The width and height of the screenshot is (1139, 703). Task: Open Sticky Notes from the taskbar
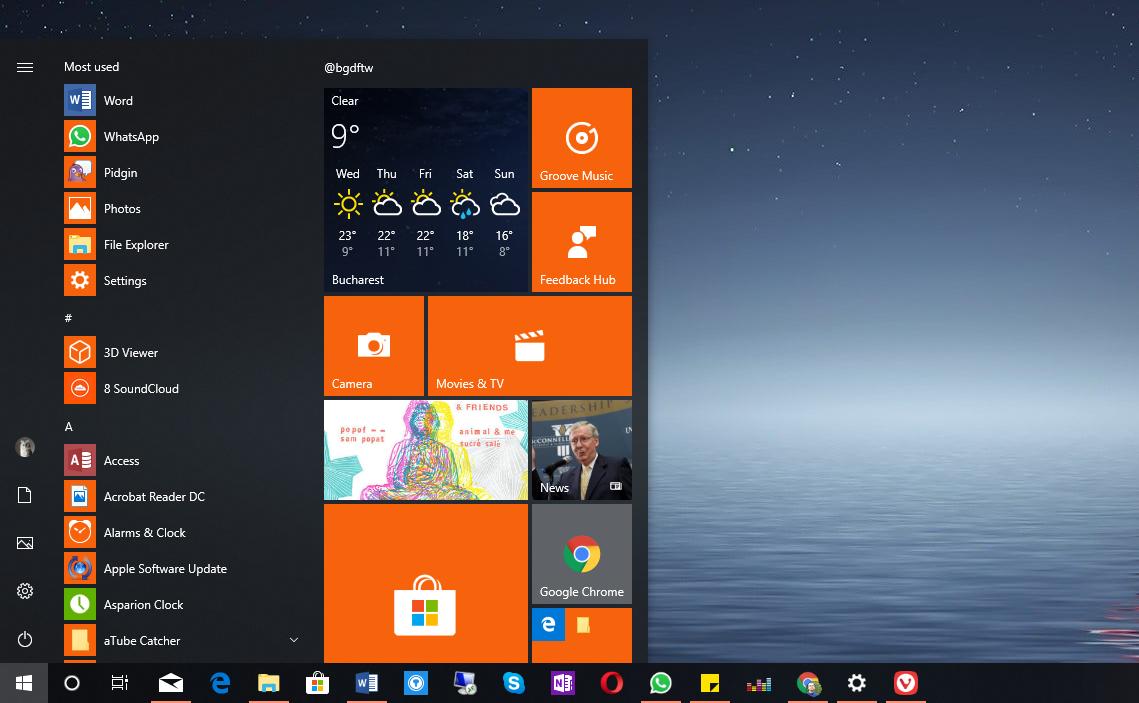(x=710, y=683)
